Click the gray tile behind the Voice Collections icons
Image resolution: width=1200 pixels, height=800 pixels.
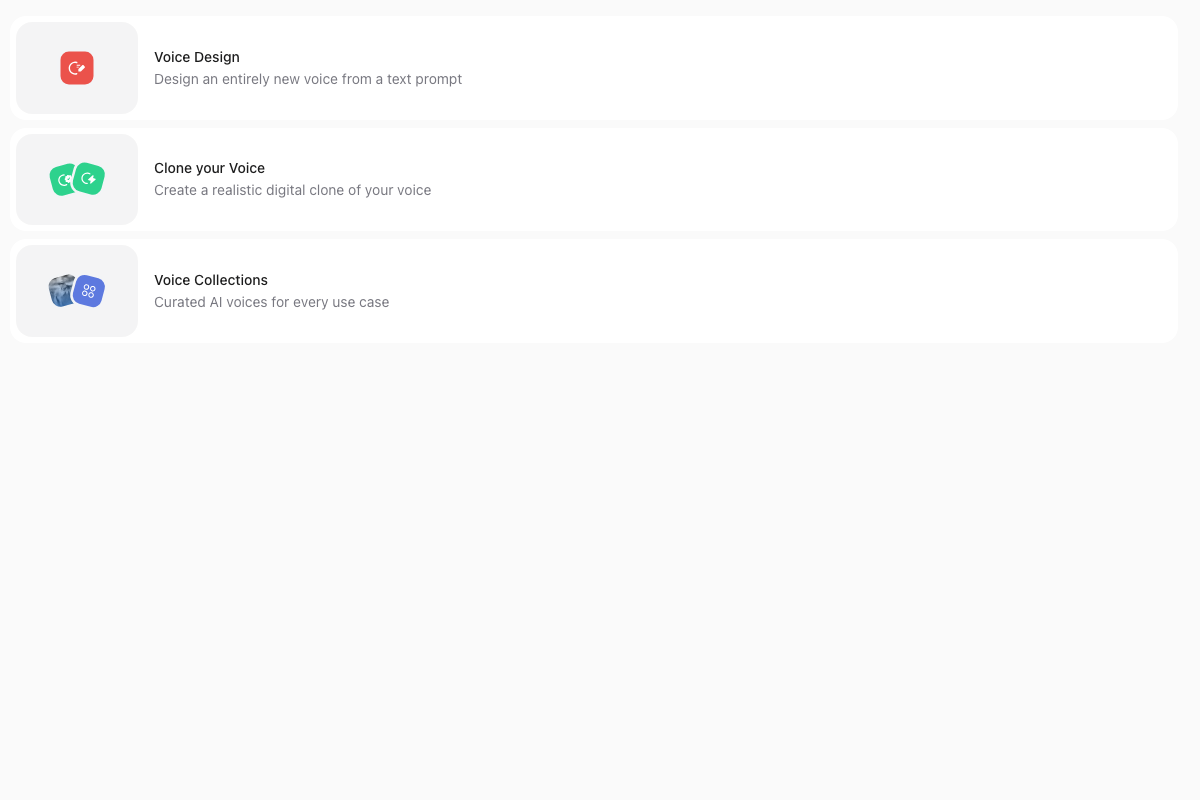(77, 291)
